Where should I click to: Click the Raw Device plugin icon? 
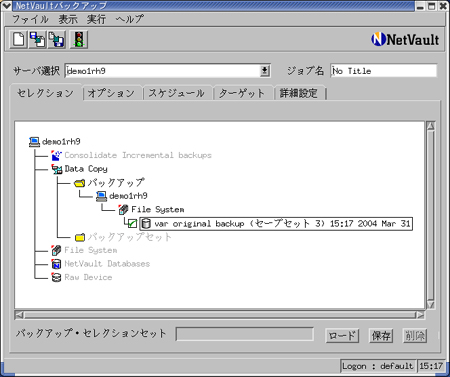(x=56, y=277)
